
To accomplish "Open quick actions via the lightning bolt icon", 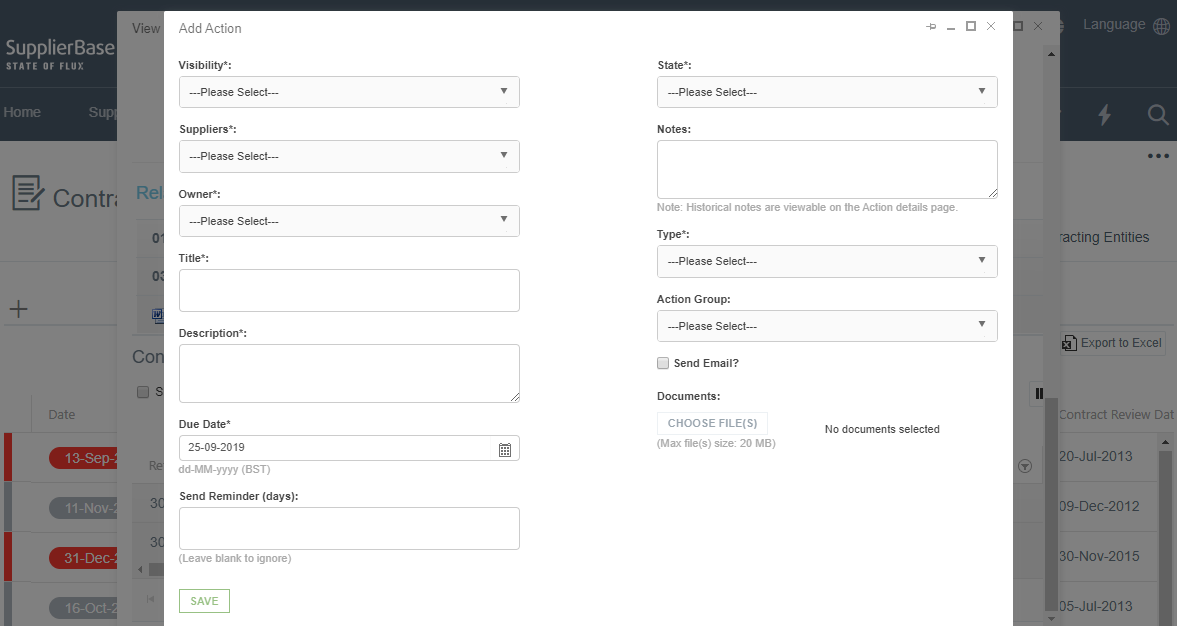I will [1104, 114].
